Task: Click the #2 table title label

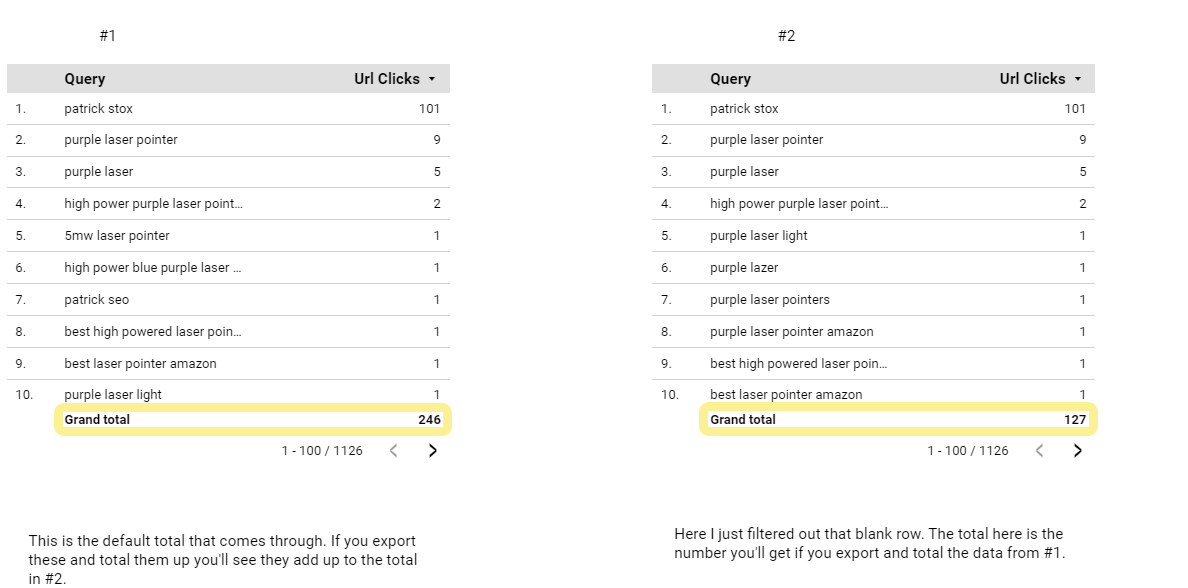Action: click(787, 35)
